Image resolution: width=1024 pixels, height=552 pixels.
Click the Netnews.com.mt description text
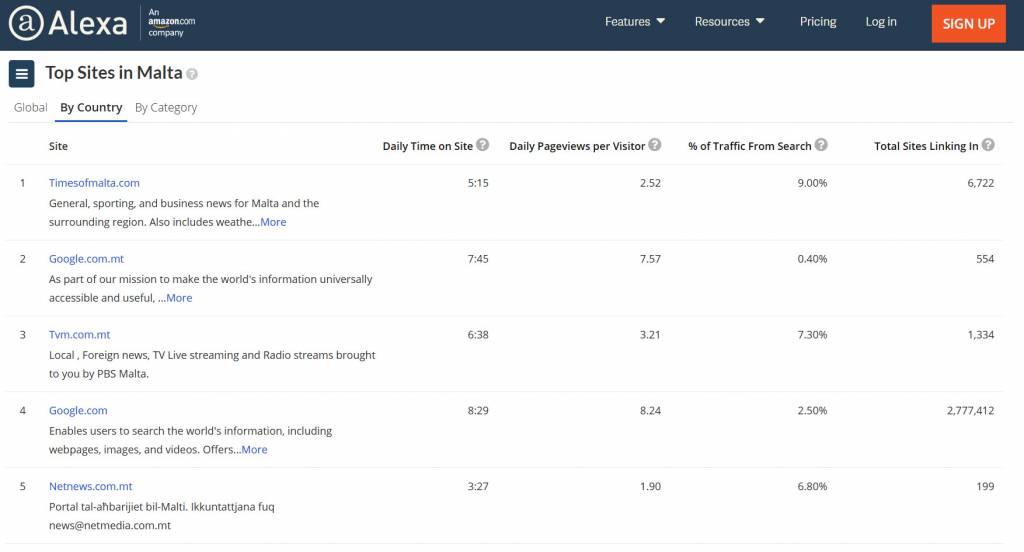tap(162, 516)
